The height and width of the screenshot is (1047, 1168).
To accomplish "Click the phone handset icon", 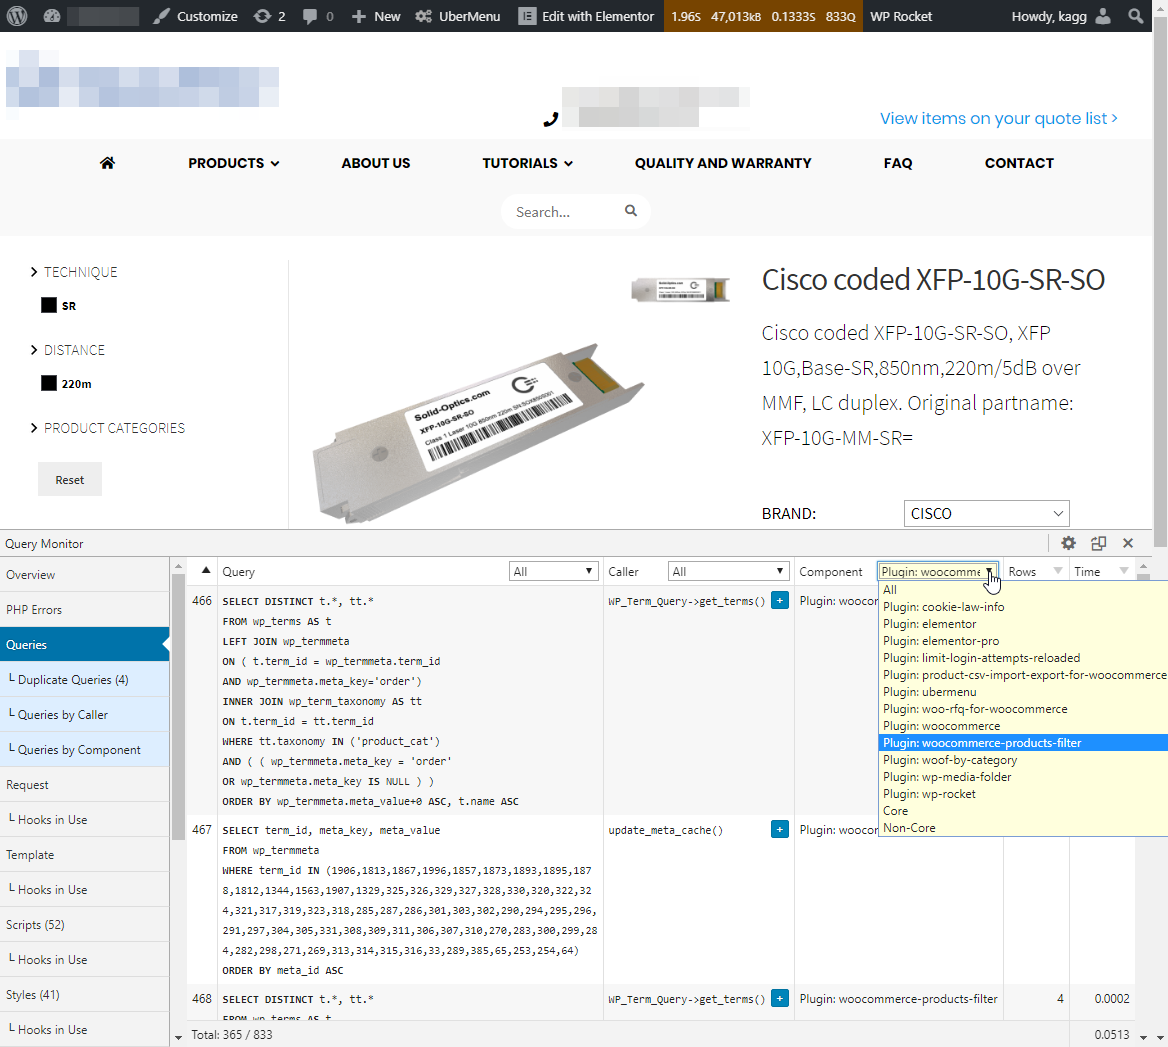I will 550,119.
